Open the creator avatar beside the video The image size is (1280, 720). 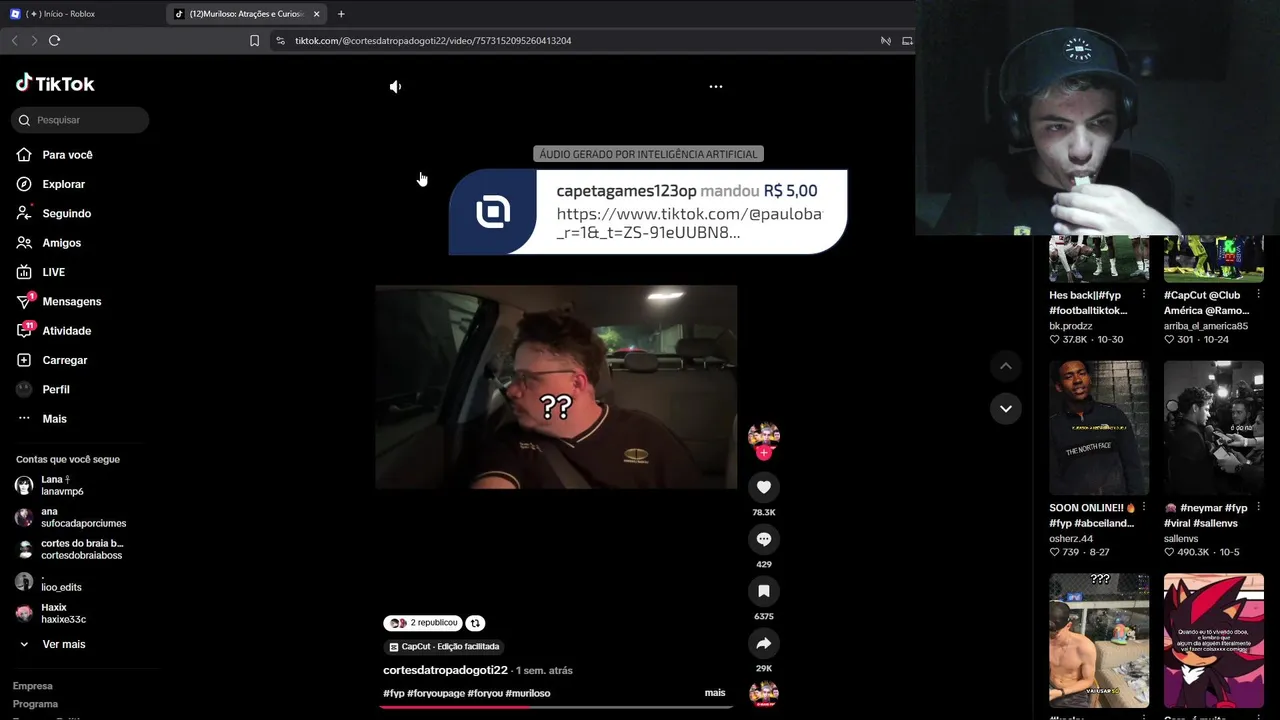pos(764,435)
